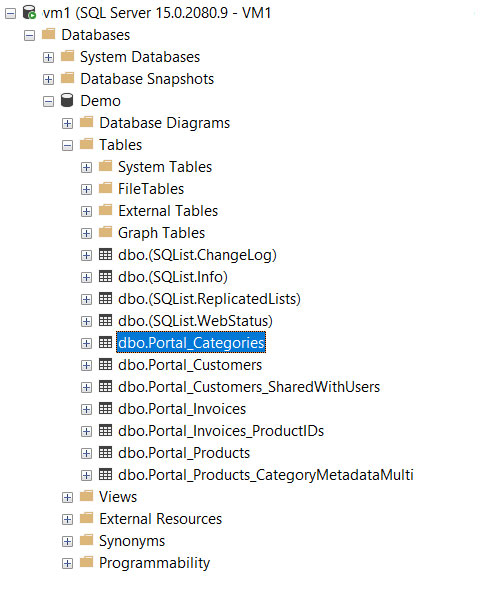The width and height of the screenshot is (497, 598).
Task: Click the External Resources folder icon
Action: [87, 518]
